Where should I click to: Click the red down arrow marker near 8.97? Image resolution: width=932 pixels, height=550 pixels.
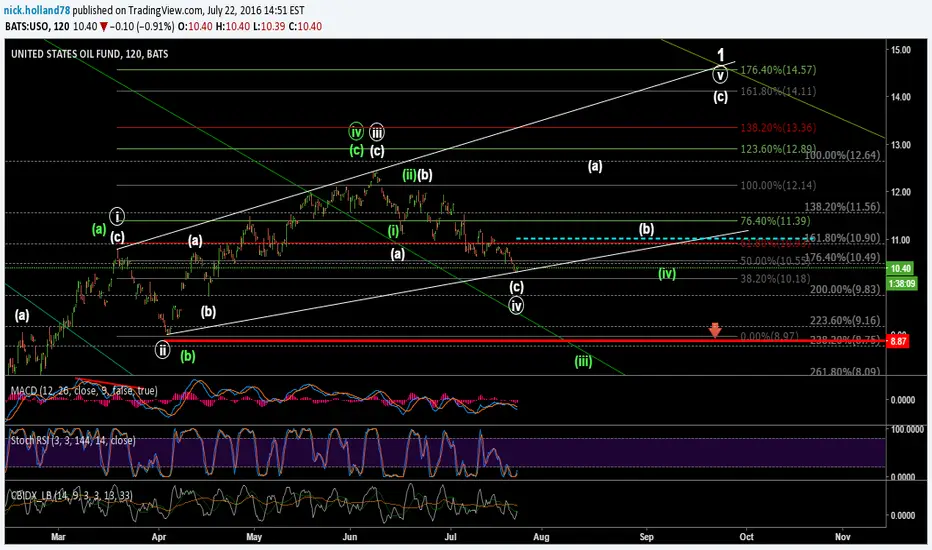[715, 330]
